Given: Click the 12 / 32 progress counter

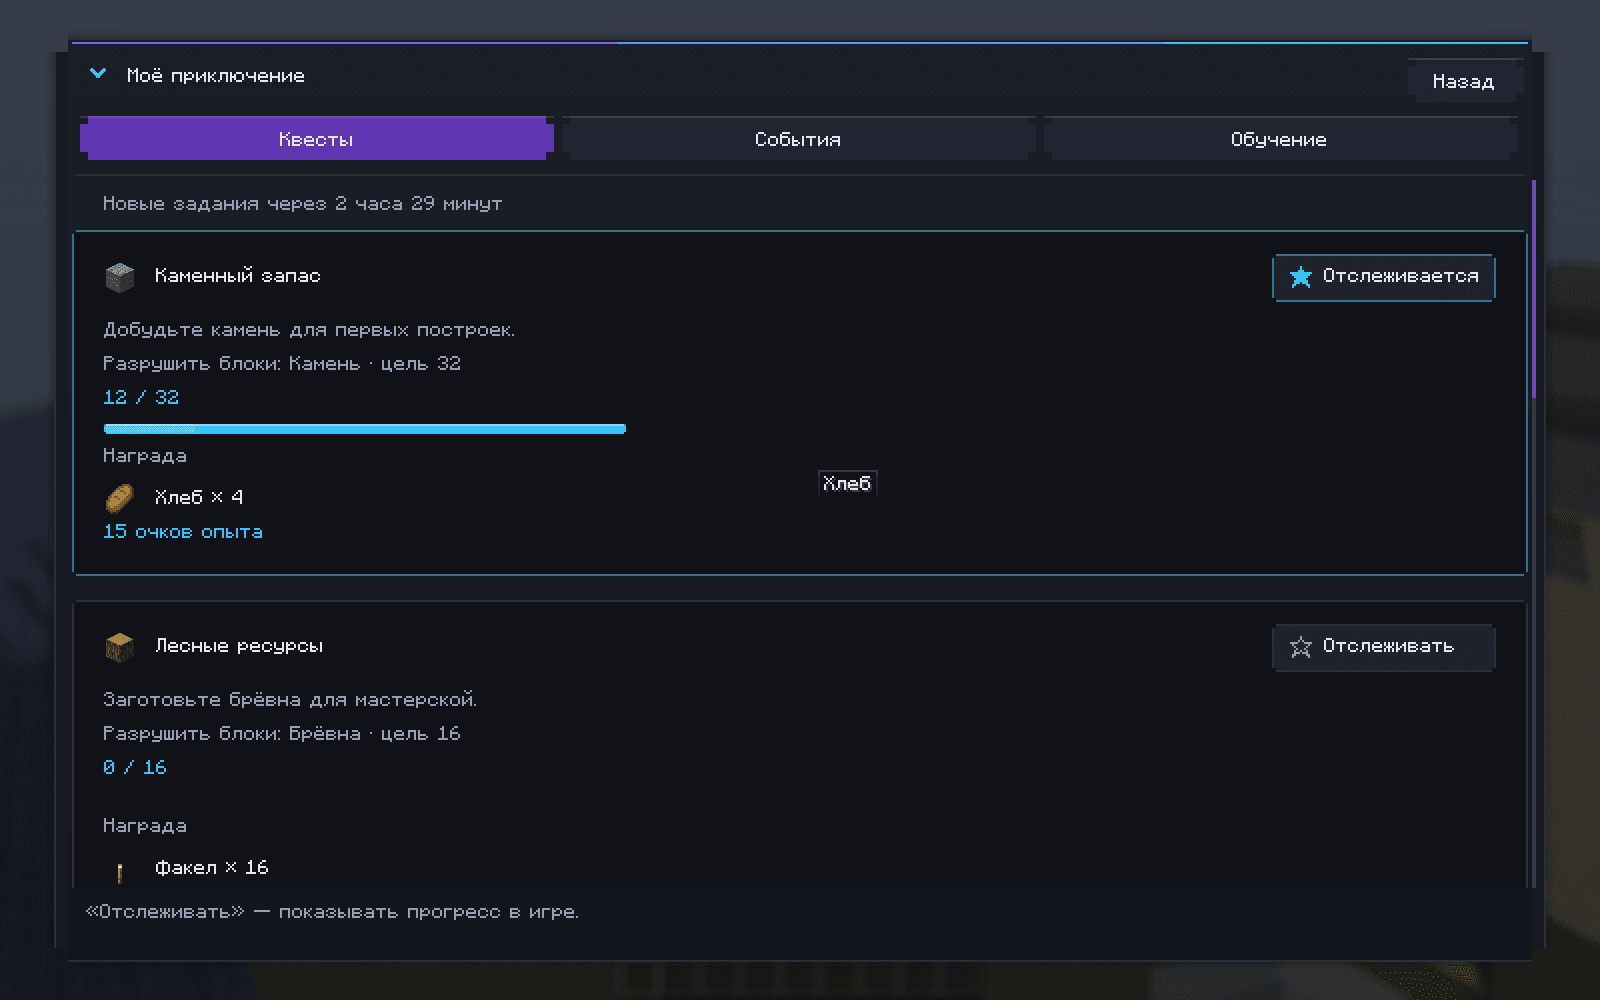Looking at the screenshot, I should 141,397.
